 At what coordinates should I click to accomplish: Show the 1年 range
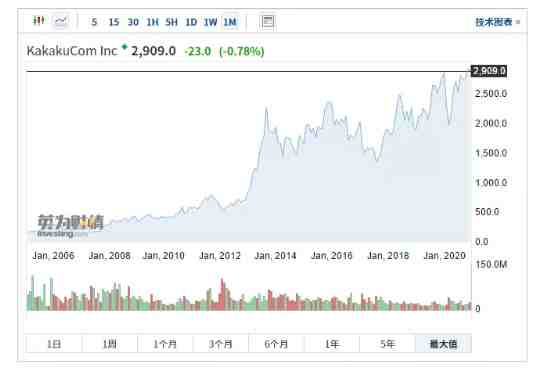(332, 344)
